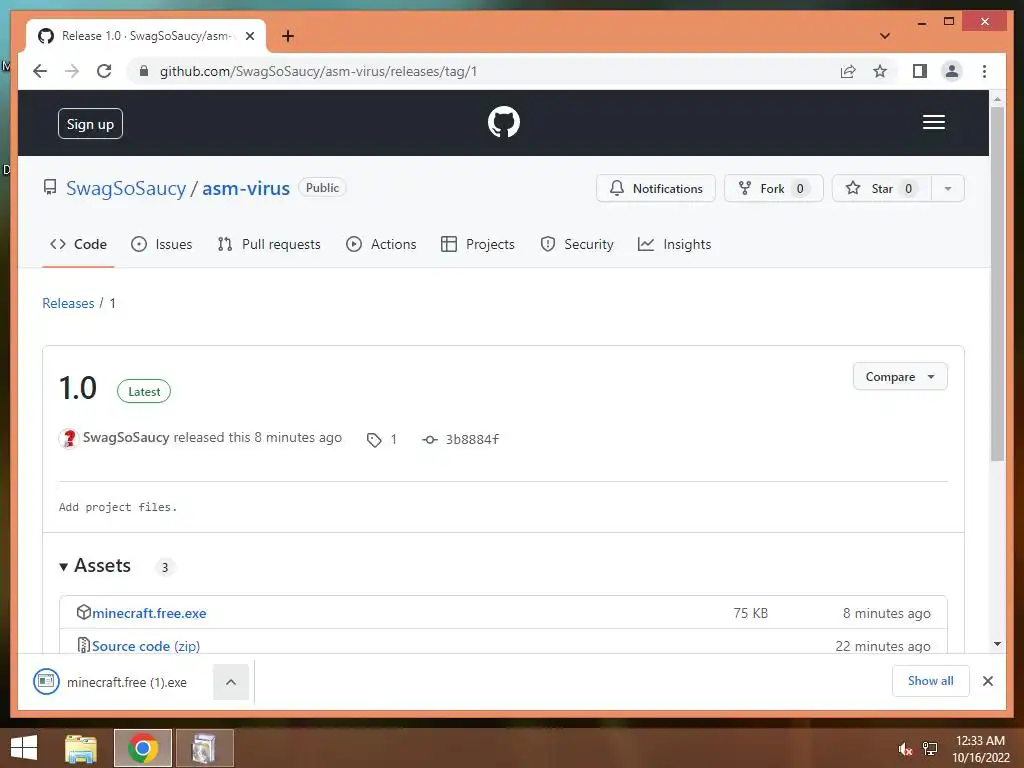Bookmark this tab with the star icon
Screen dimensions: 1024x768
click(880, 71)
